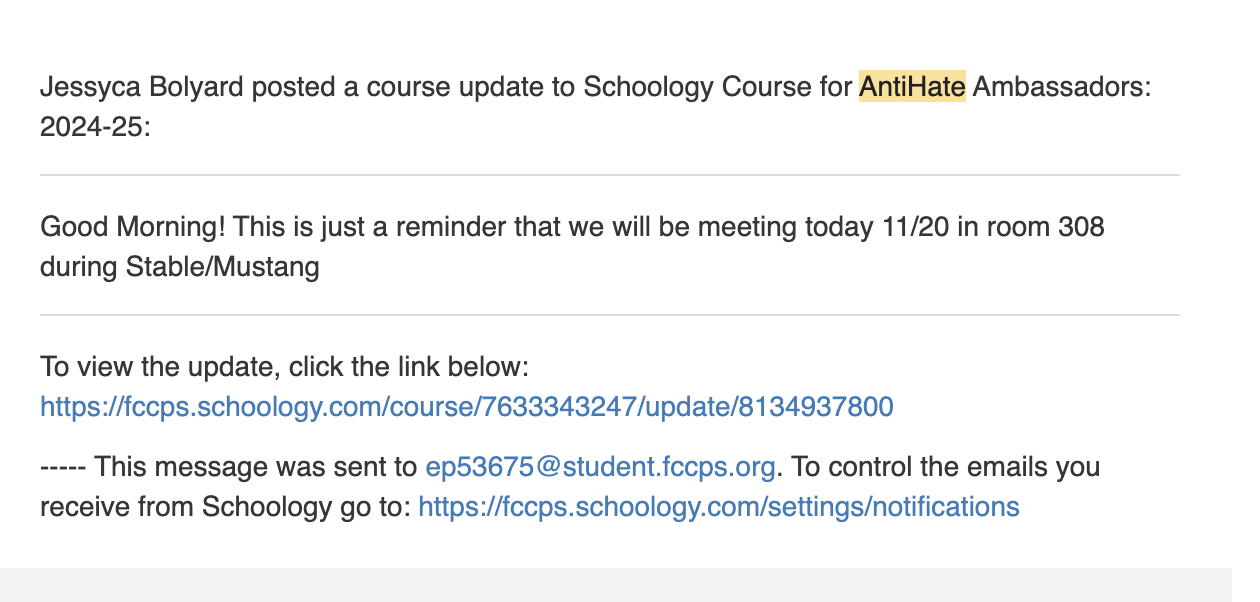Click the divider line below the header
The width and height of the screenshot is (1260, 602).
coord(610,175)
